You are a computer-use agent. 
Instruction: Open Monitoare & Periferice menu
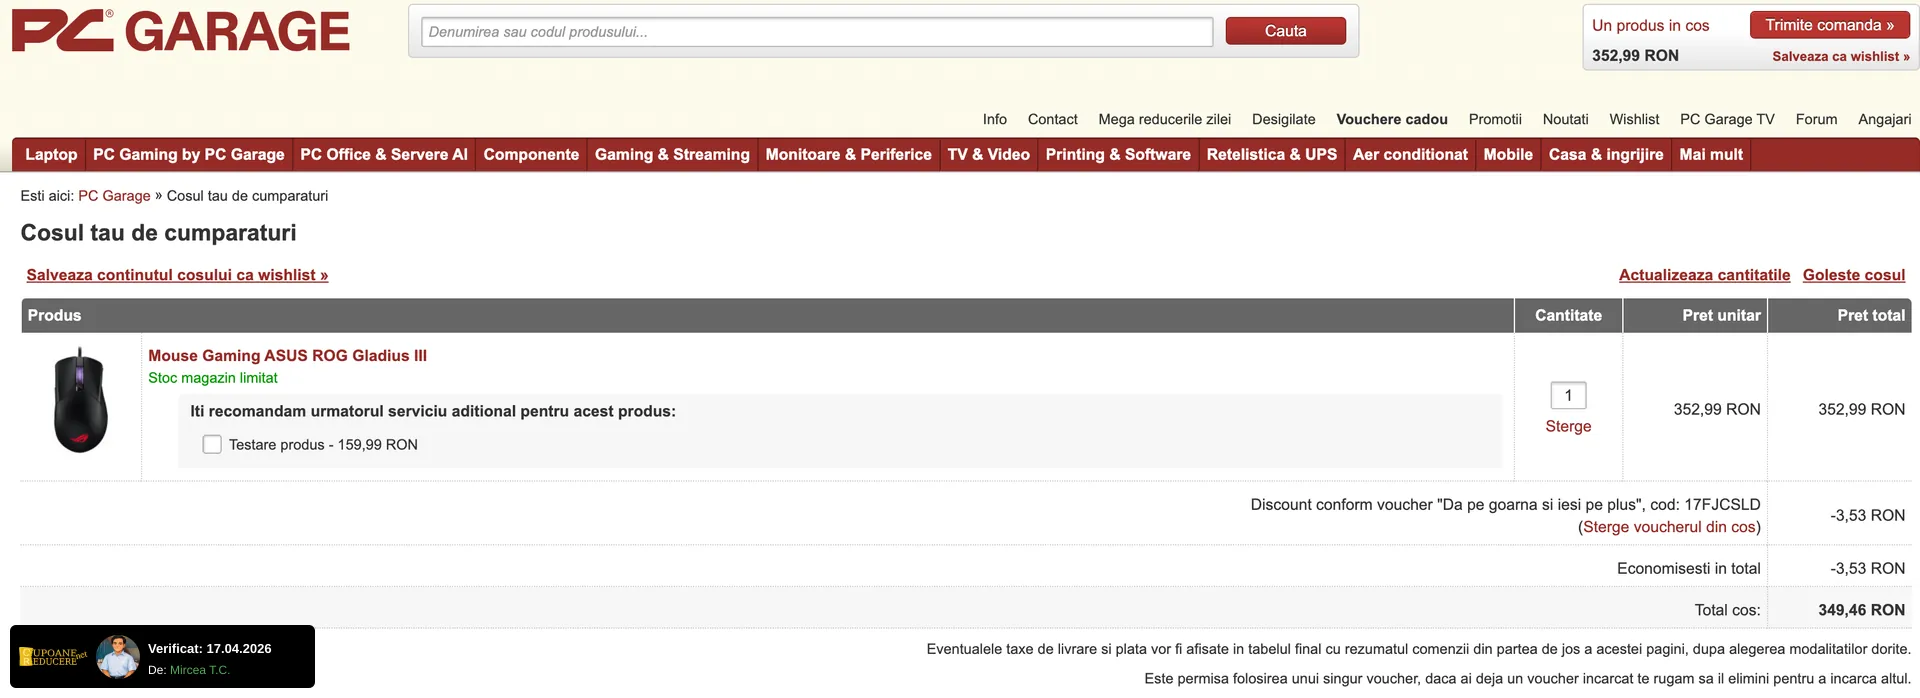[848, 155]
